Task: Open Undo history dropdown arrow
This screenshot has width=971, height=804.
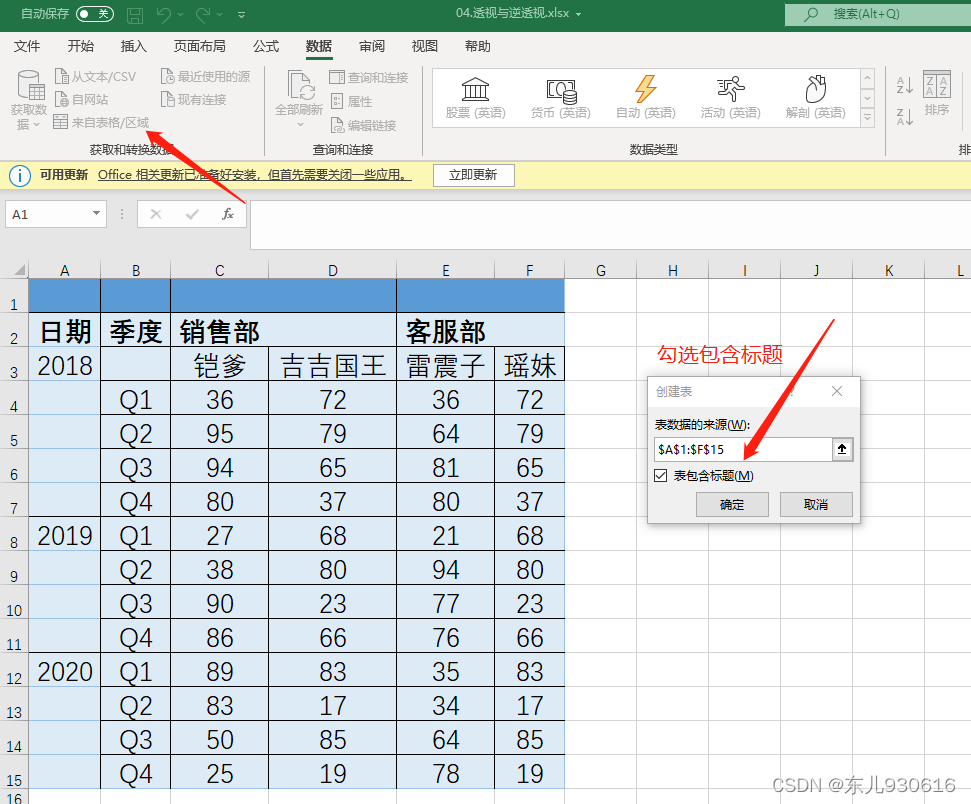Action: (x=181, y=14)
